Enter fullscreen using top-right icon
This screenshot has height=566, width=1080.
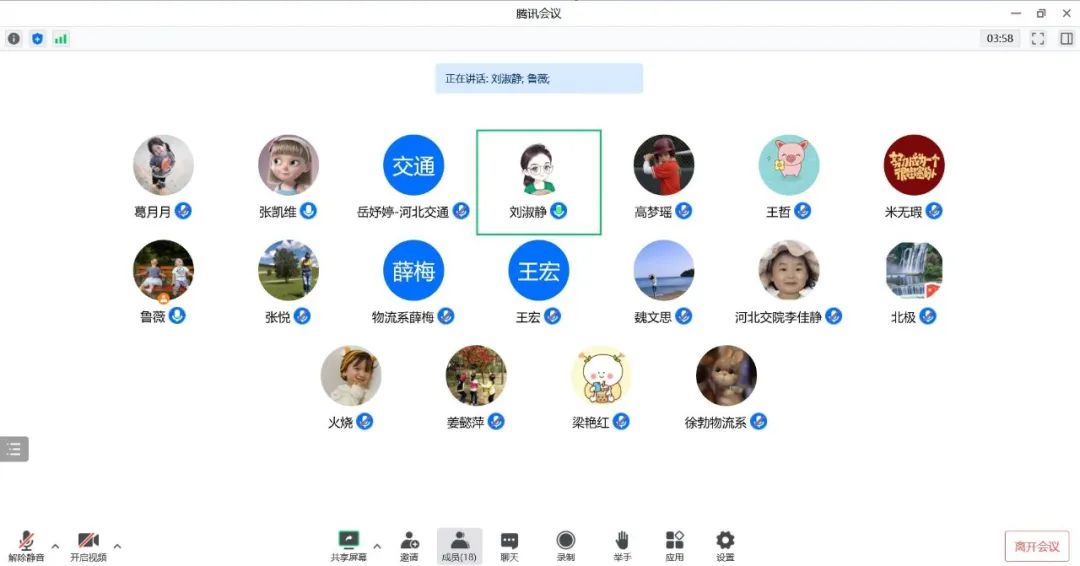pos(1037,39)
